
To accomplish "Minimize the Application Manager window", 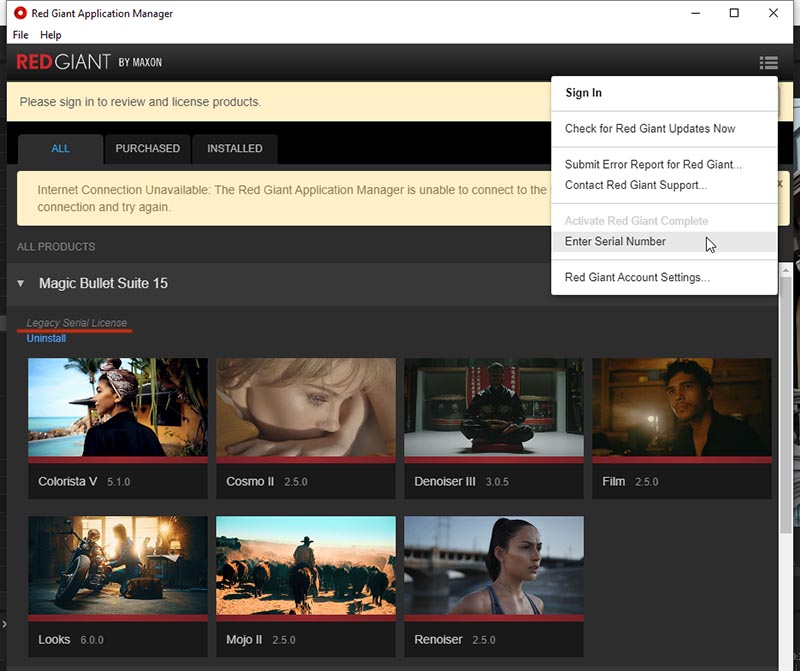I will coord(695,13).
